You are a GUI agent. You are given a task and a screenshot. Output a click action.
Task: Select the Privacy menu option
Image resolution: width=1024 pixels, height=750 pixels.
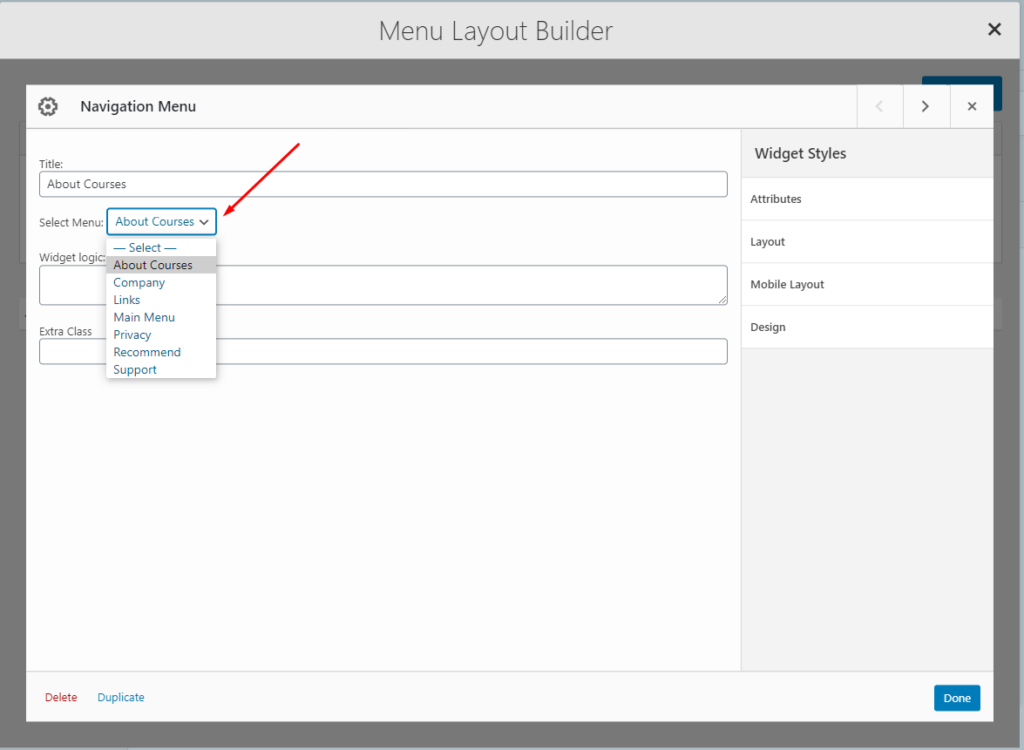(x=131, y=334)
